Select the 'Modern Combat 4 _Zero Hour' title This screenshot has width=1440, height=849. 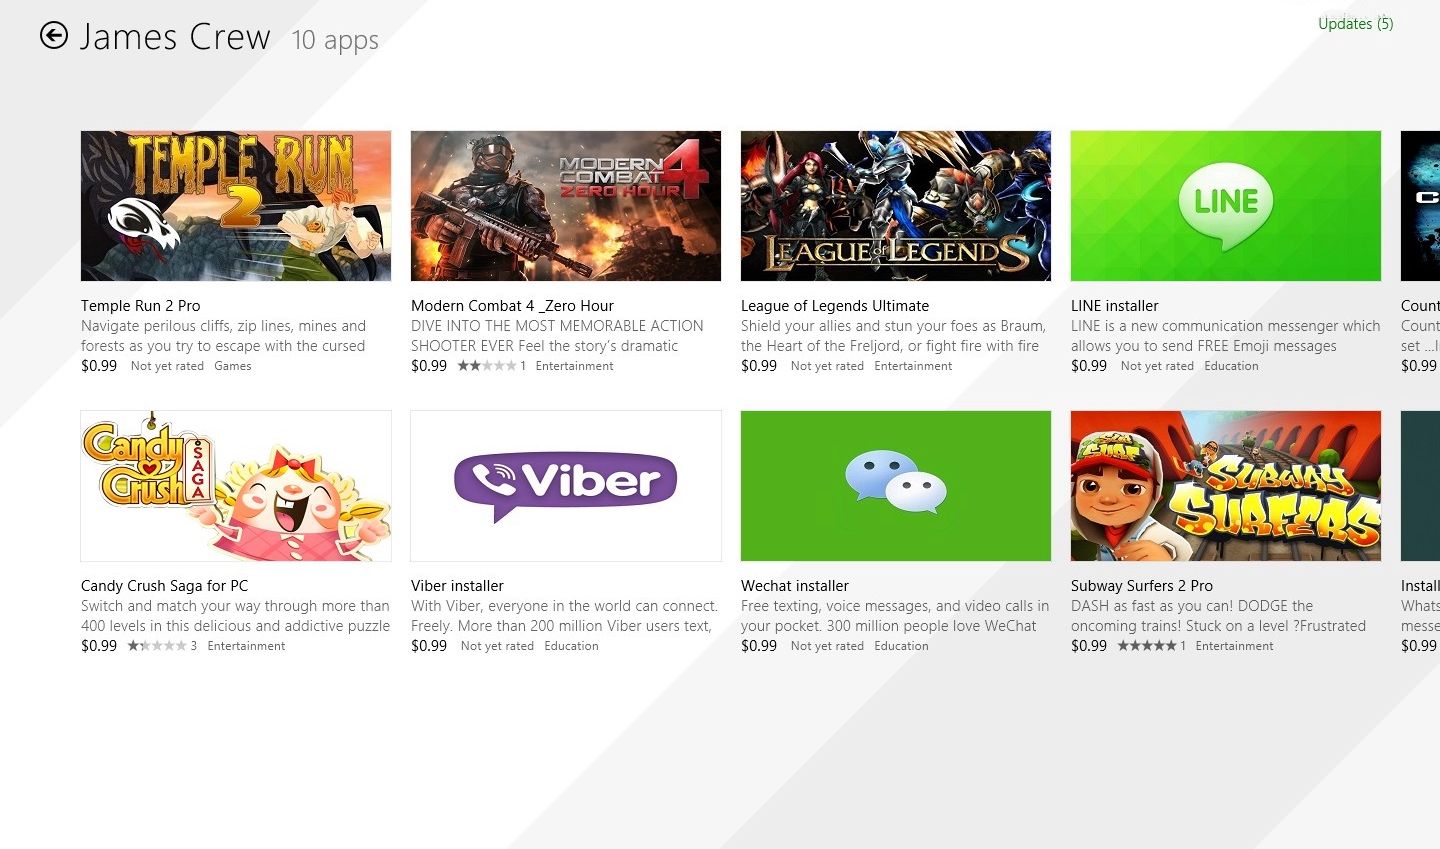point(512,306)
